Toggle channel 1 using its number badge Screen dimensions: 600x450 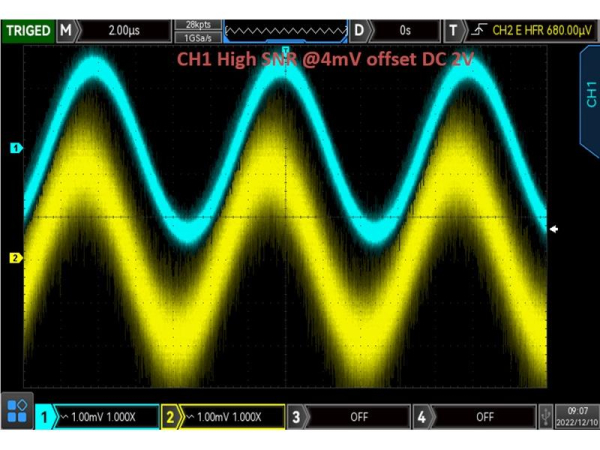(x=44, y=415)
